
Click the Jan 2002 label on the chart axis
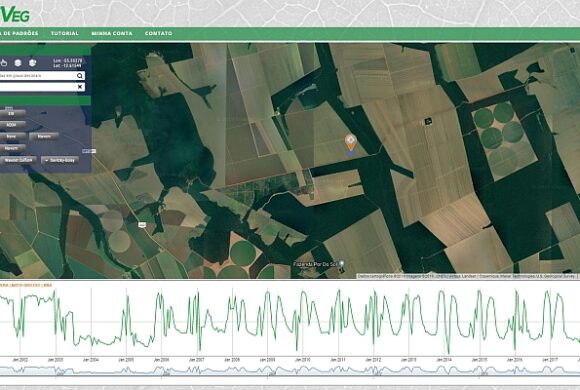click(20, 360)
